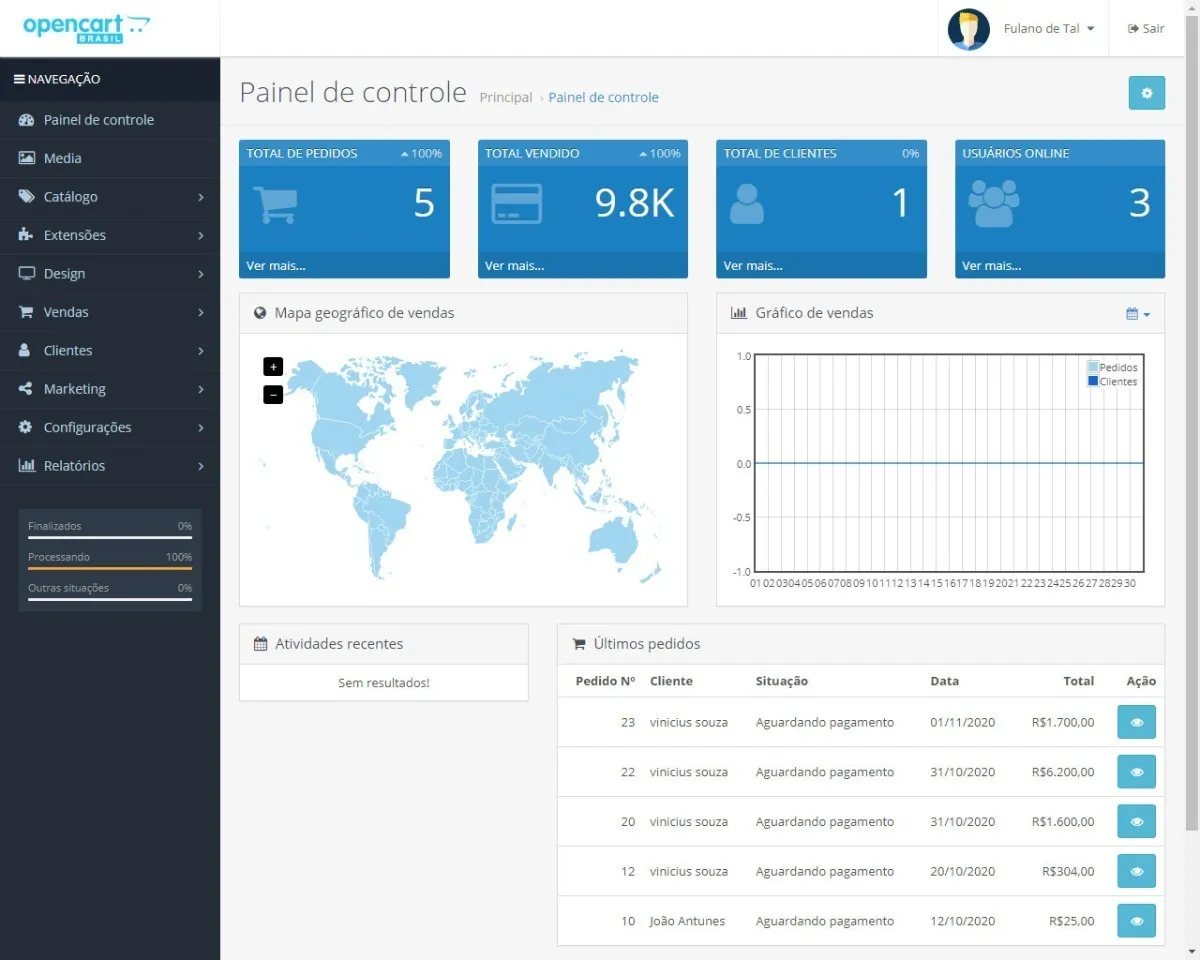Click Ver mais under Total de Clientes
The width and height of the screenshot is (1200, 960).
[x=753, y=266]
